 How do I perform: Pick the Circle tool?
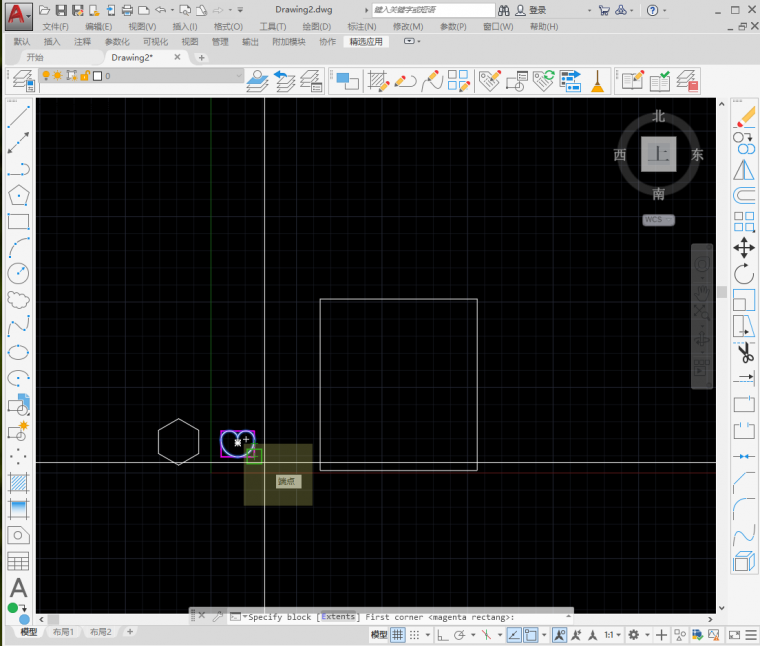tap(18, 273)
